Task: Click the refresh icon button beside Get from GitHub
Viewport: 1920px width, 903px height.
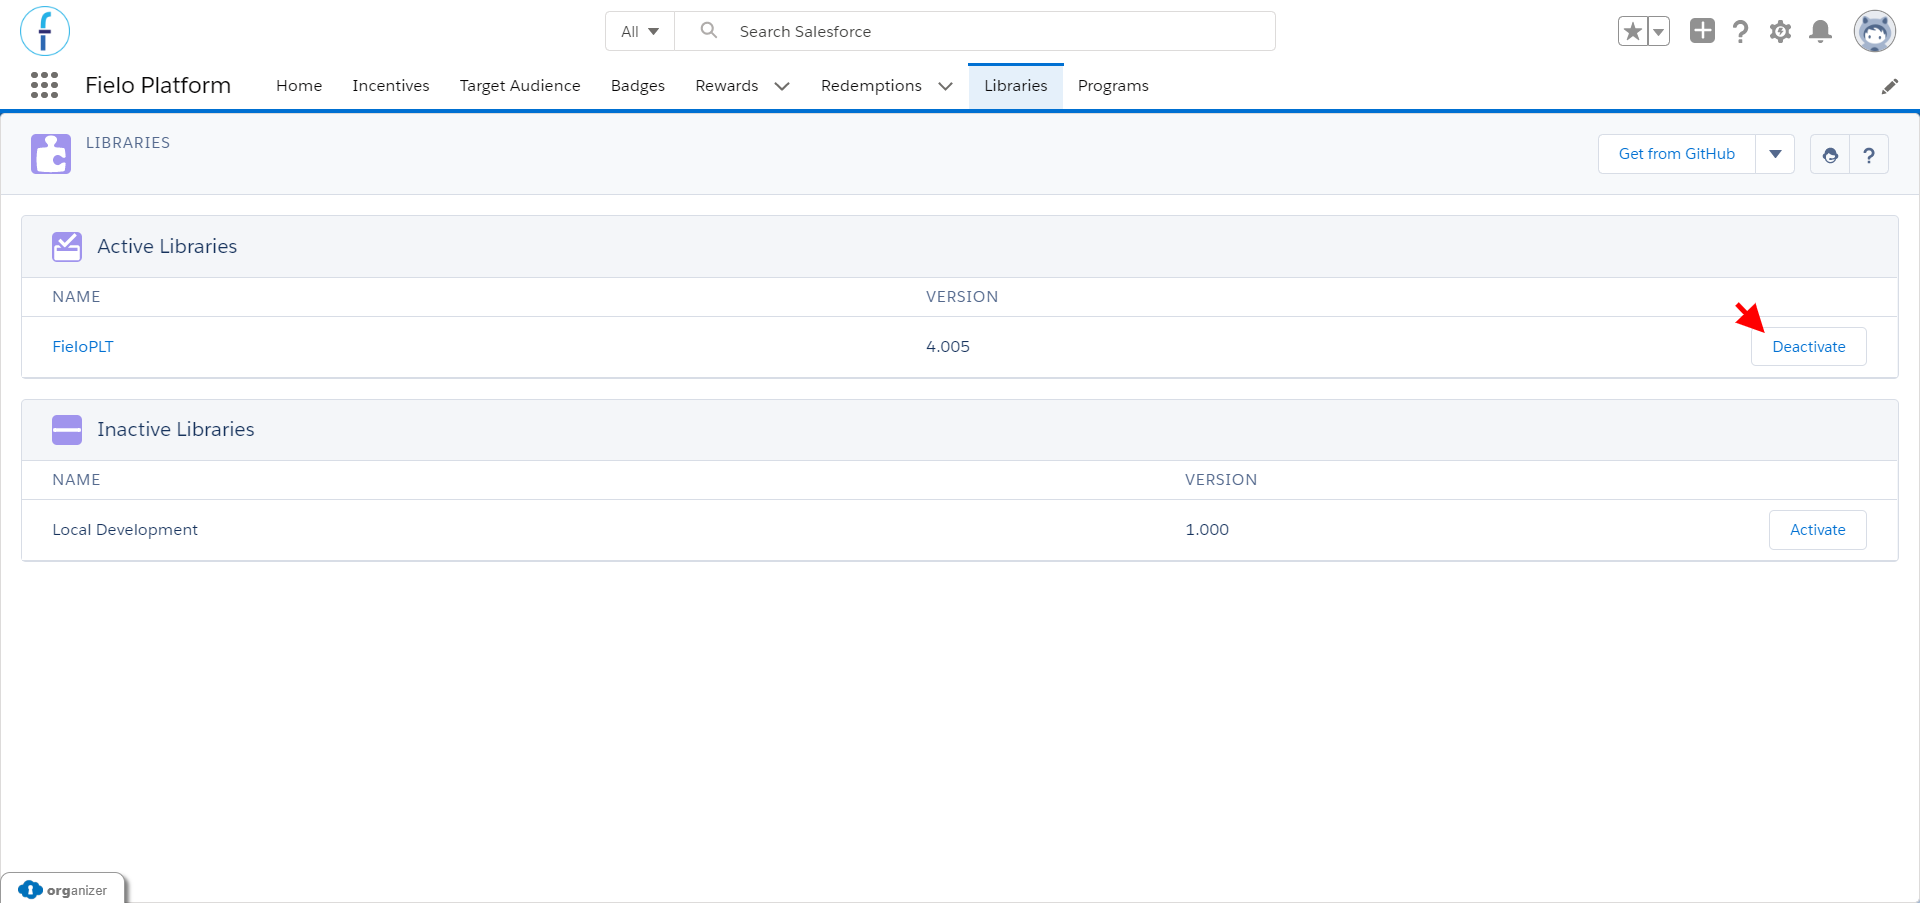Action: 1830,154
